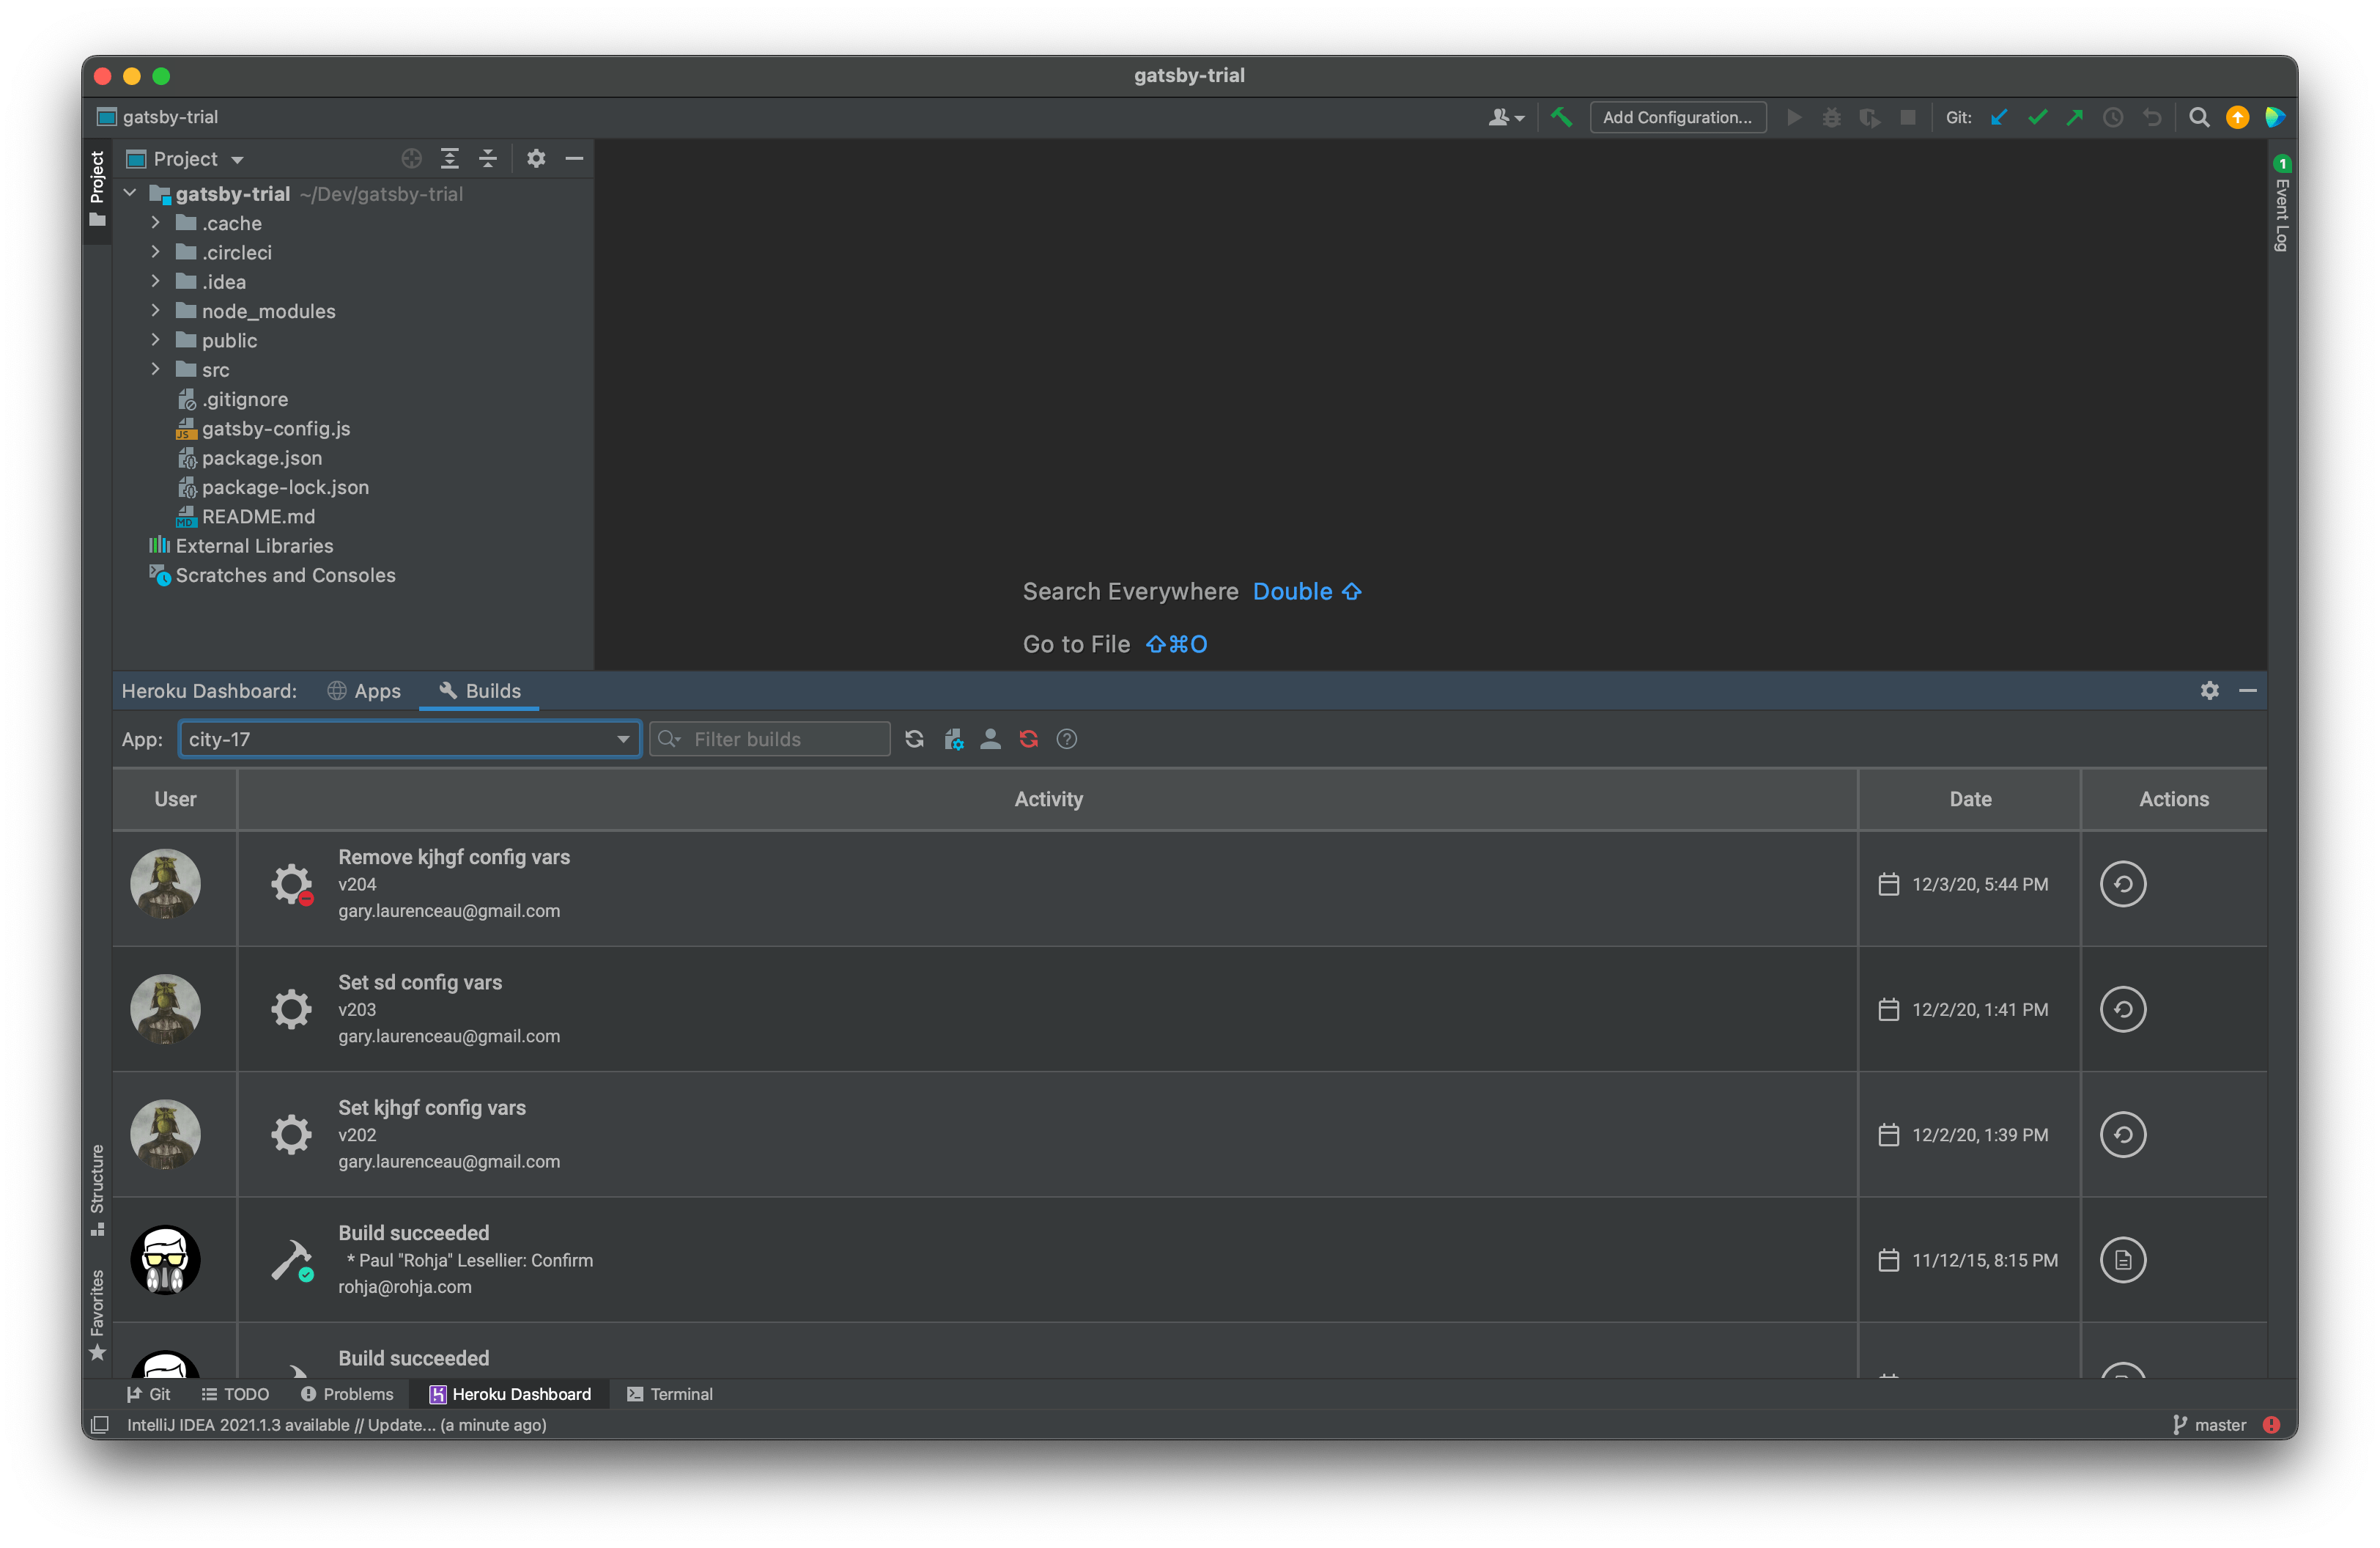The height and width of the screenshot is (1548, 2380).
Task: Click the red refresh arrows icon
Action: 1028,739
